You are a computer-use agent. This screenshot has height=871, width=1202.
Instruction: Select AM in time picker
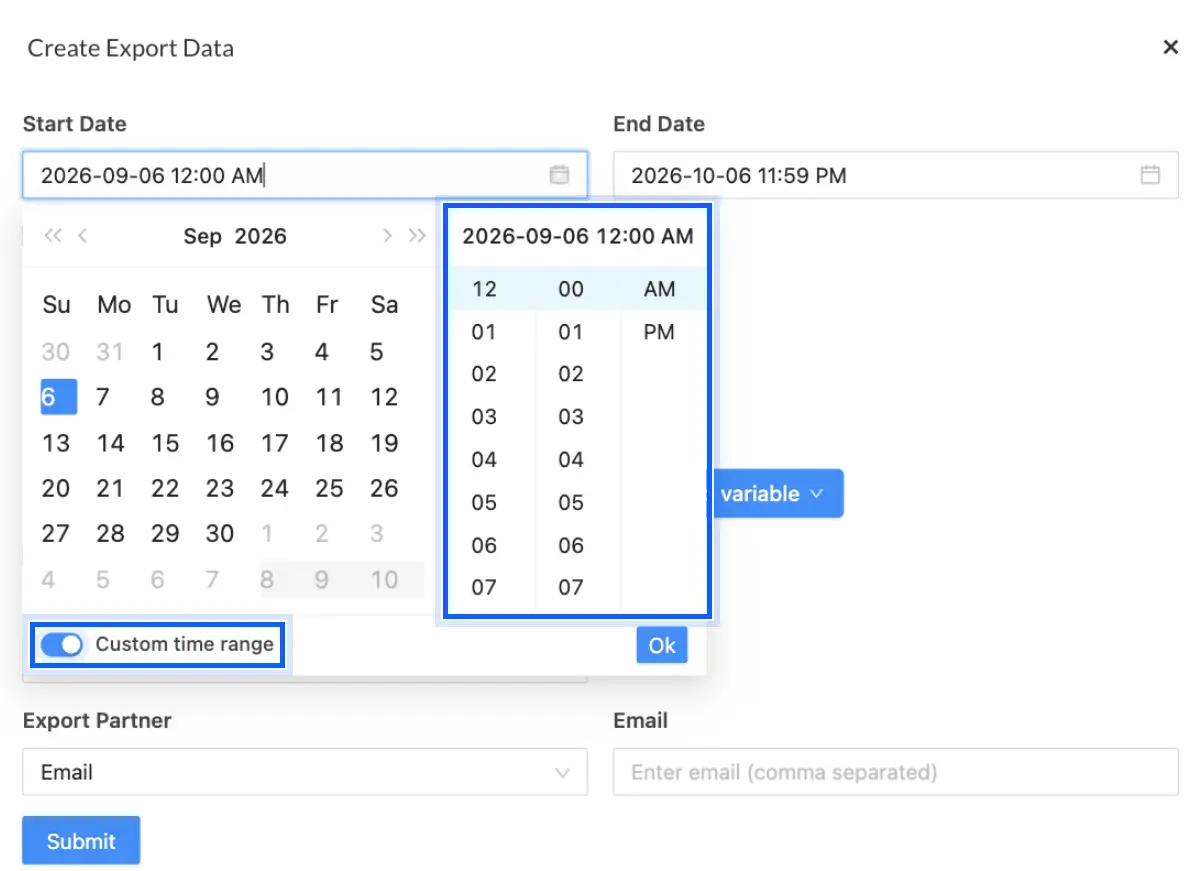(660, 289)
